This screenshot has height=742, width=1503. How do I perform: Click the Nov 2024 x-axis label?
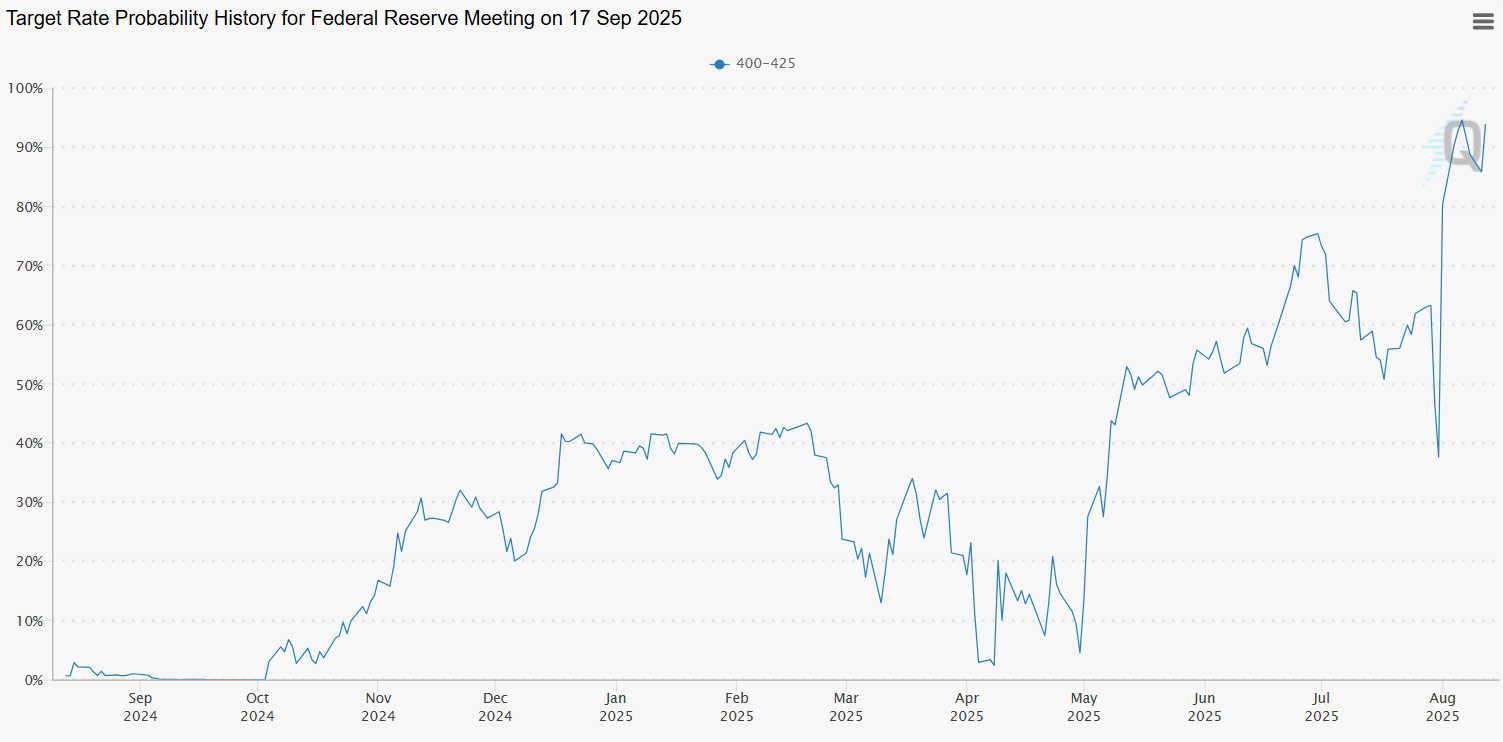coord(378,707)
